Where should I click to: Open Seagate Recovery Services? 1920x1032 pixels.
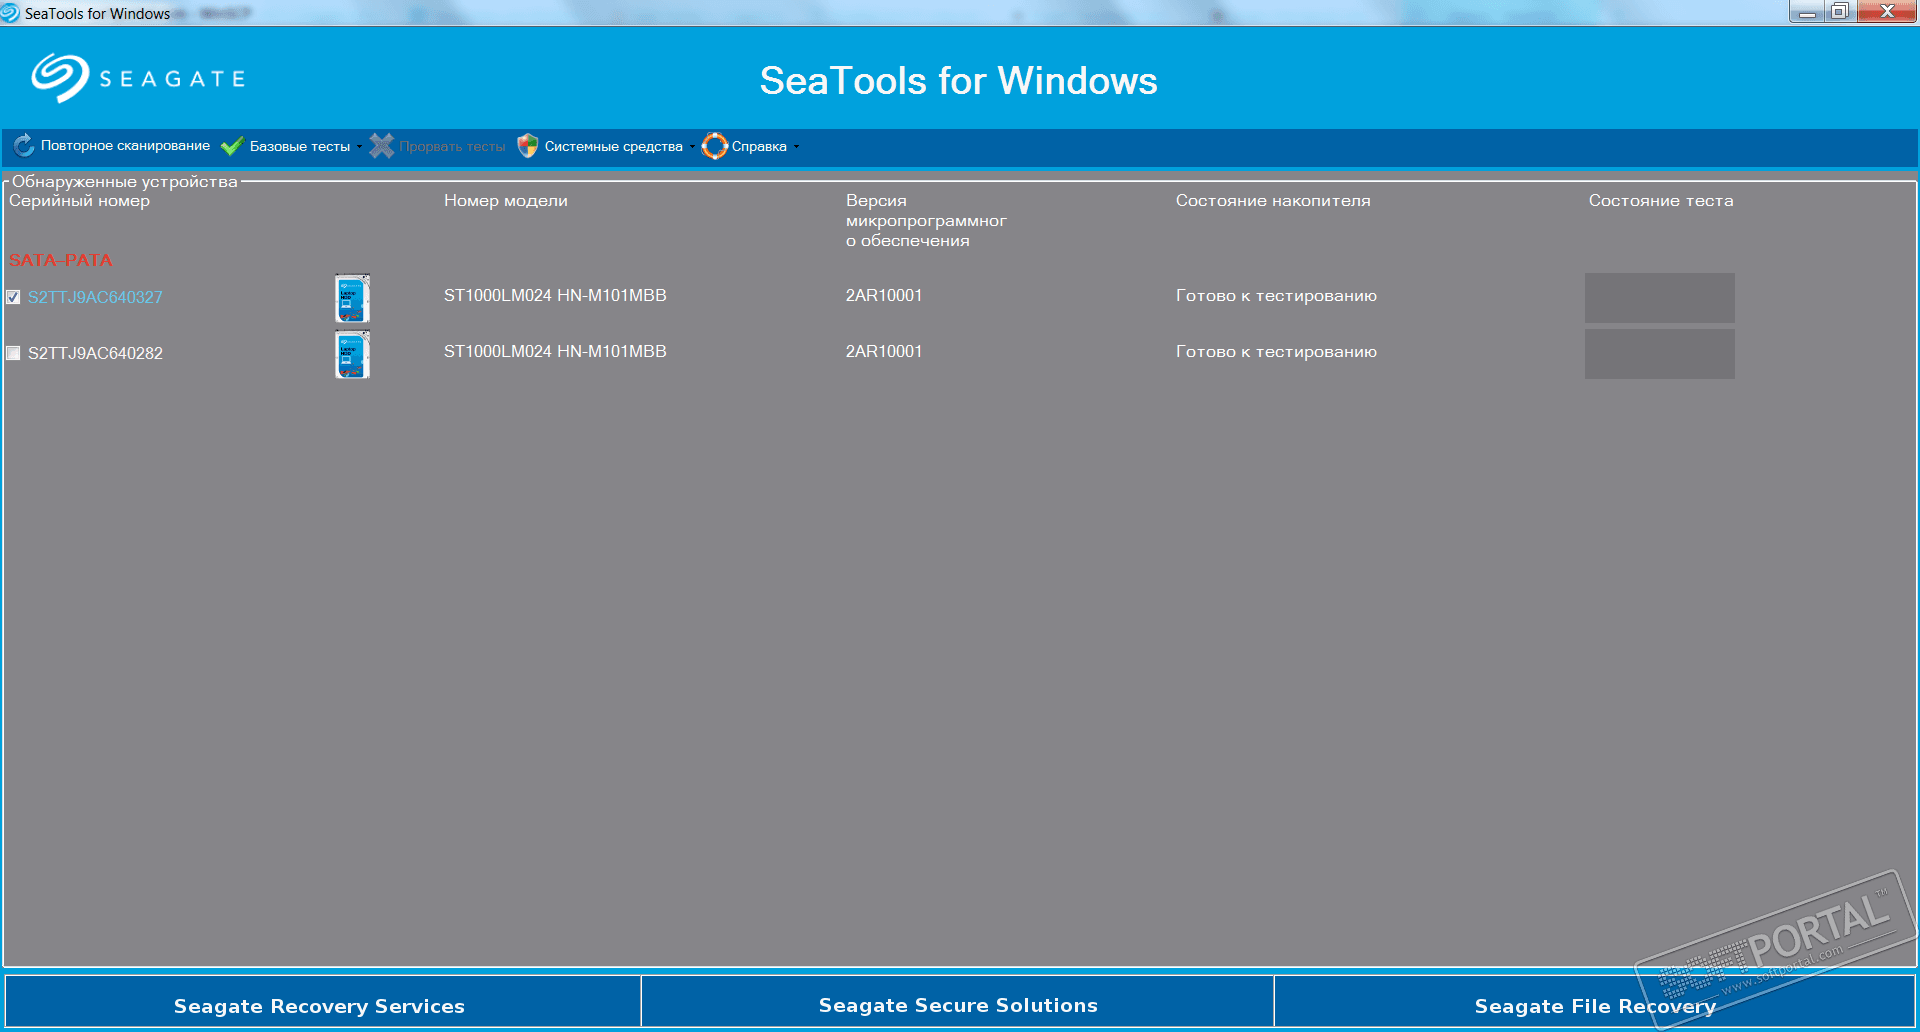point(322,1002)
